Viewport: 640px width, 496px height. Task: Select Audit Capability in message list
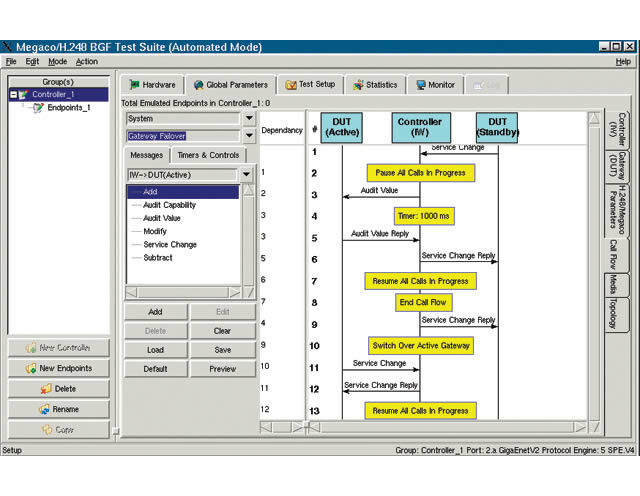coord(169,205)
